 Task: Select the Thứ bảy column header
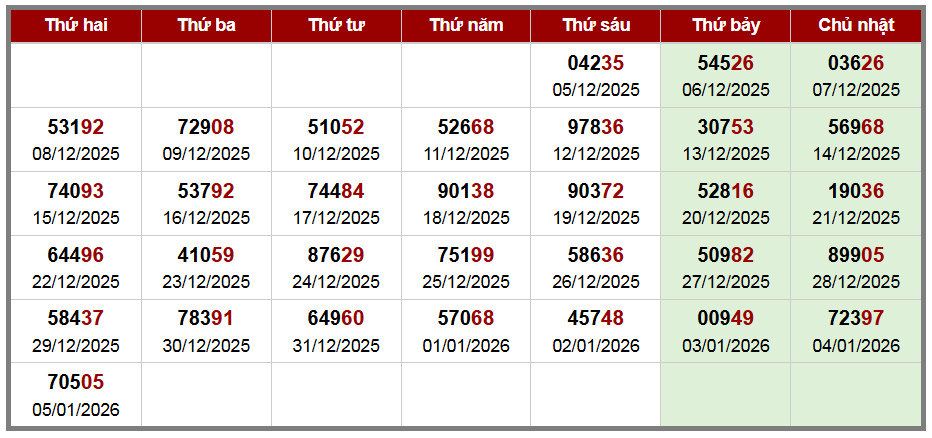point(725,26)
